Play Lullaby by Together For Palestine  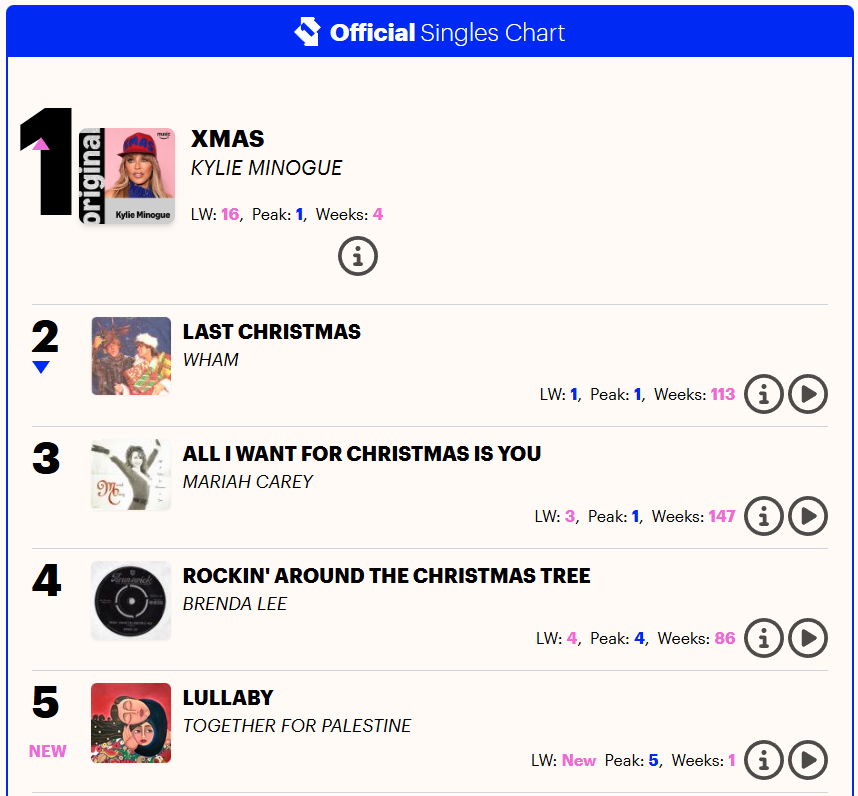point(808,760)
